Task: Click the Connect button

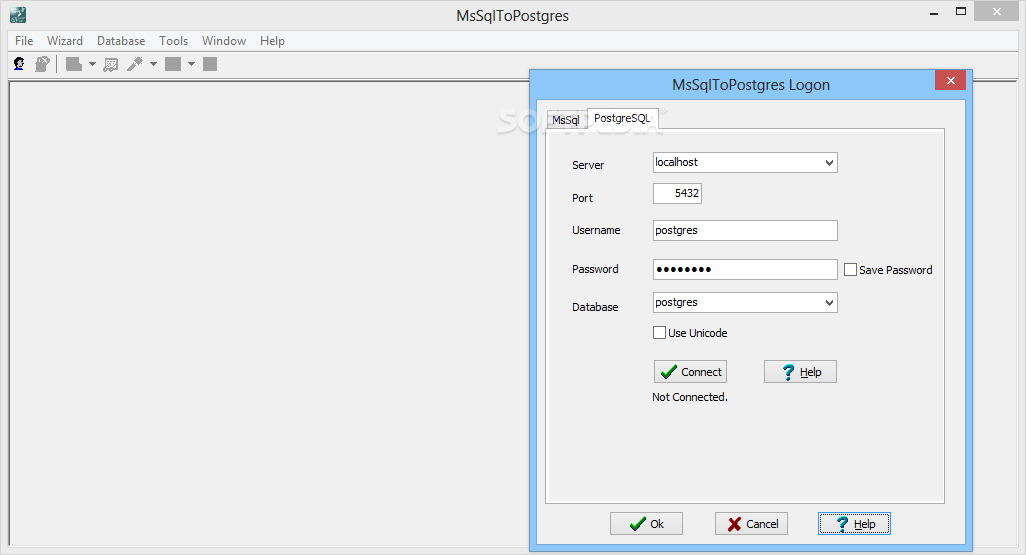Action: pyautogui.click(x=690, y=372)
